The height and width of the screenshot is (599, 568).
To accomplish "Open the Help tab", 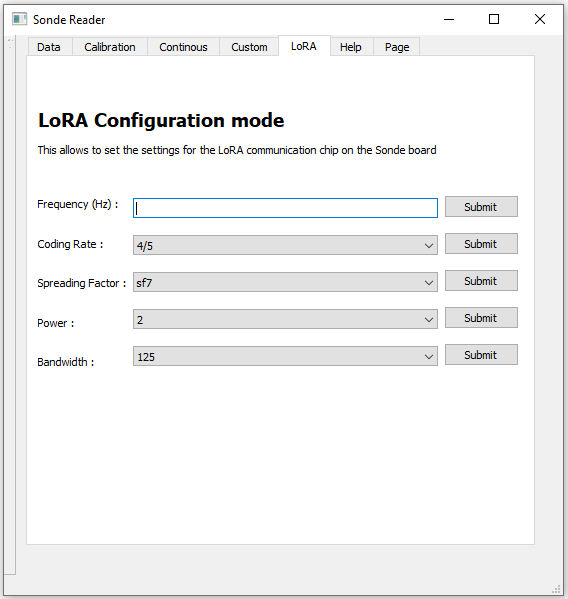I will 351,47.
